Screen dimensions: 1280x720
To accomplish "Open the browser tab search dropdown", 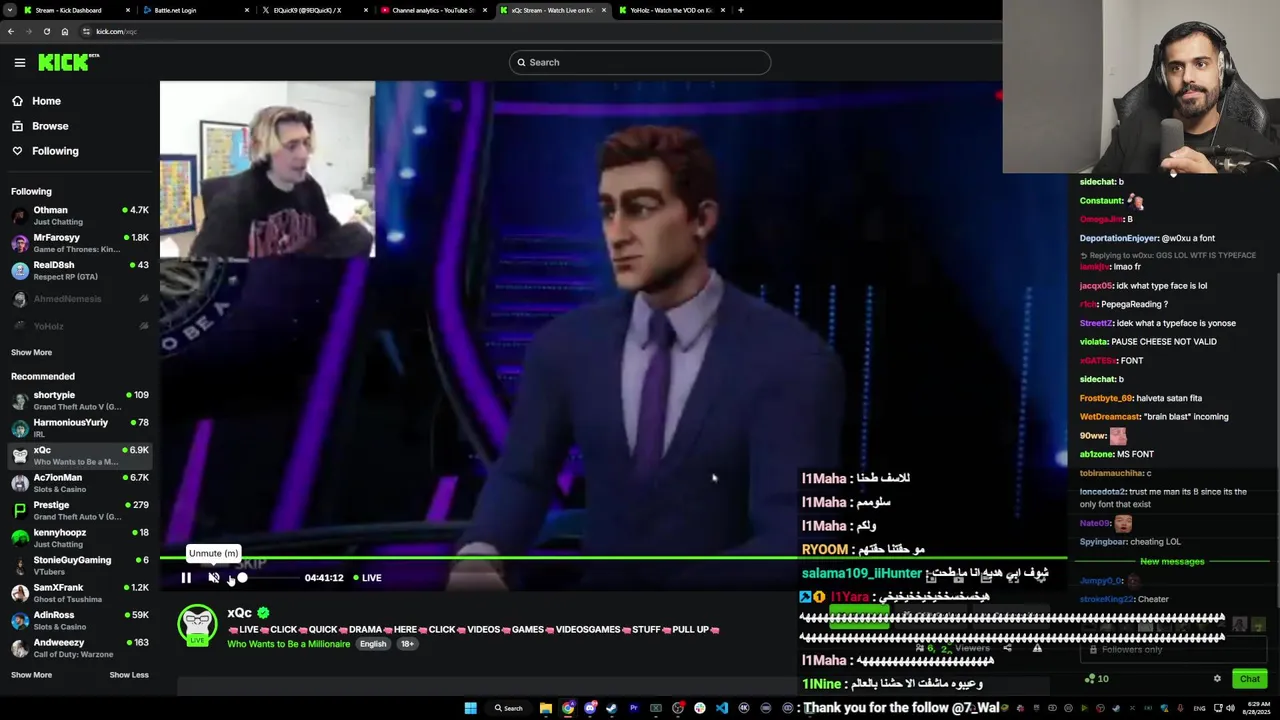I will click(9, 10).
